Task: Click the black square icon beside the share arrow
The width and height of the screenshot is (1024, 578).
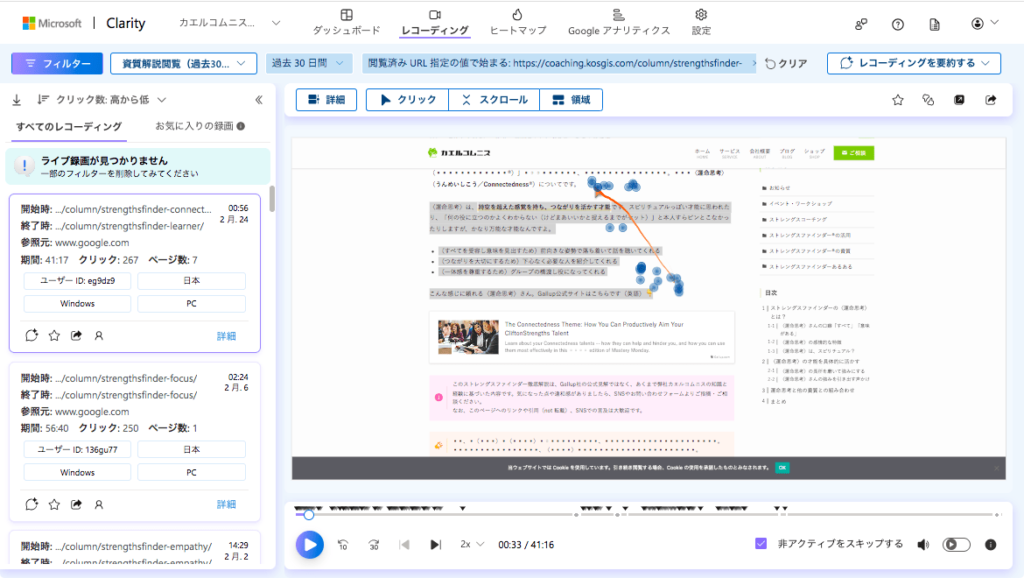Action: (x=959, y=100)
